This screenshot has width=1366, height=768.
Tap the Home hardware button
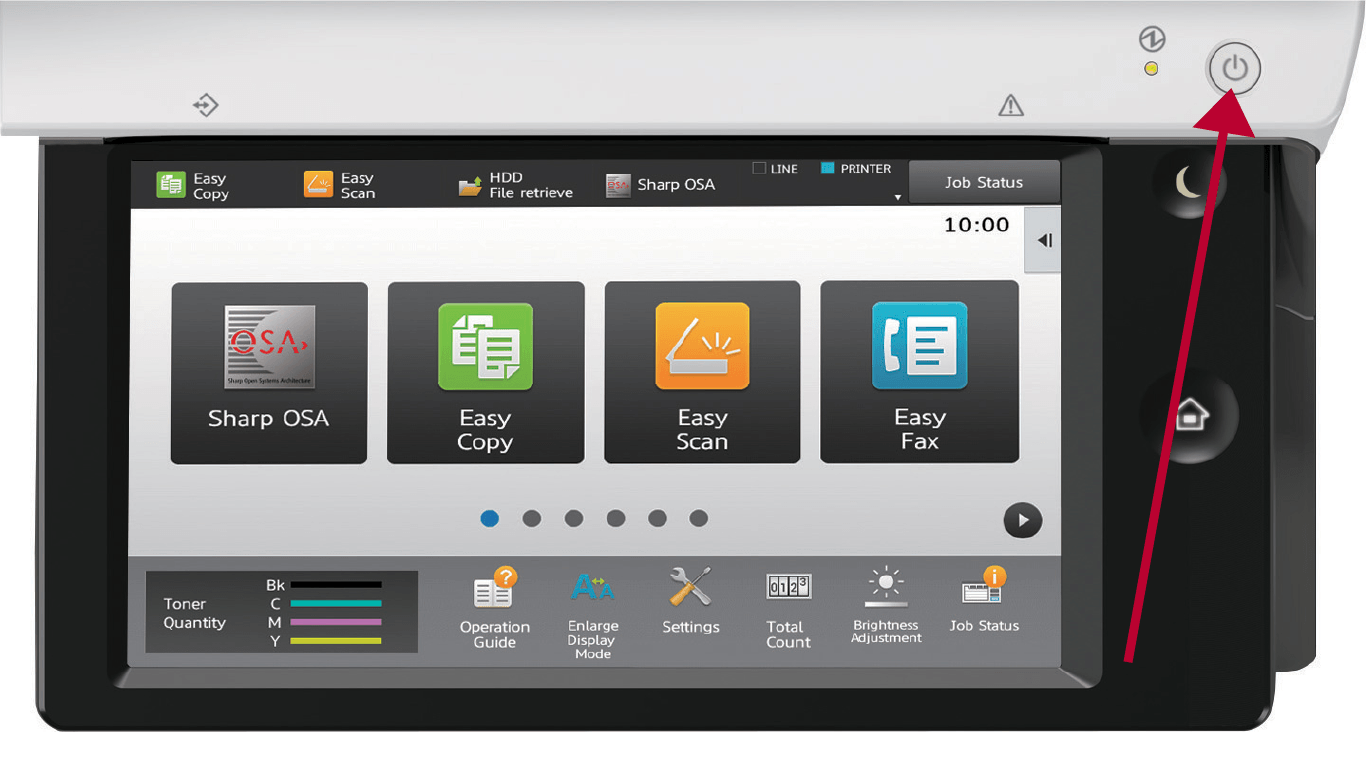pyautogui.click(x=1190, y=415)
